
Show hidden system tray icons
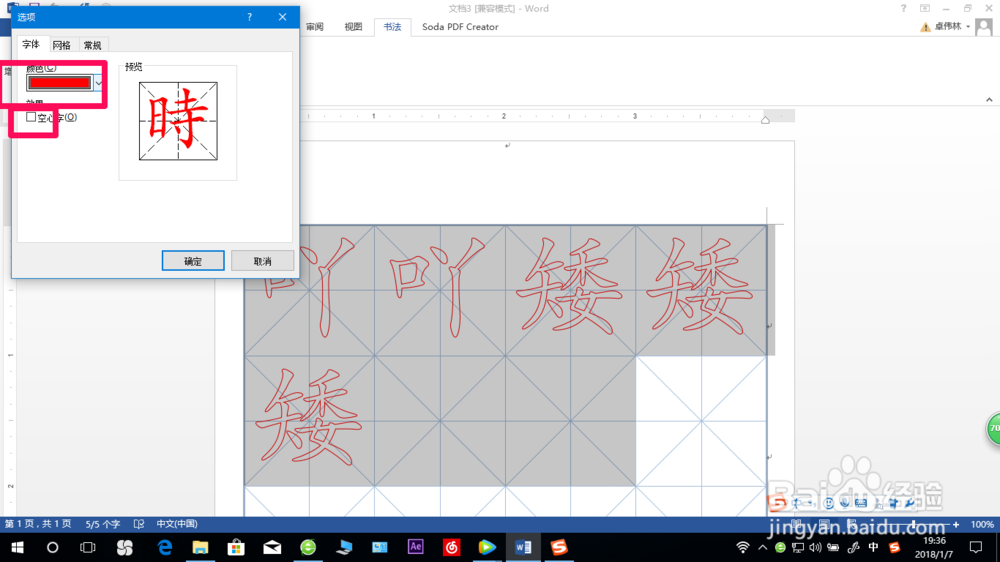pos(763,547)
